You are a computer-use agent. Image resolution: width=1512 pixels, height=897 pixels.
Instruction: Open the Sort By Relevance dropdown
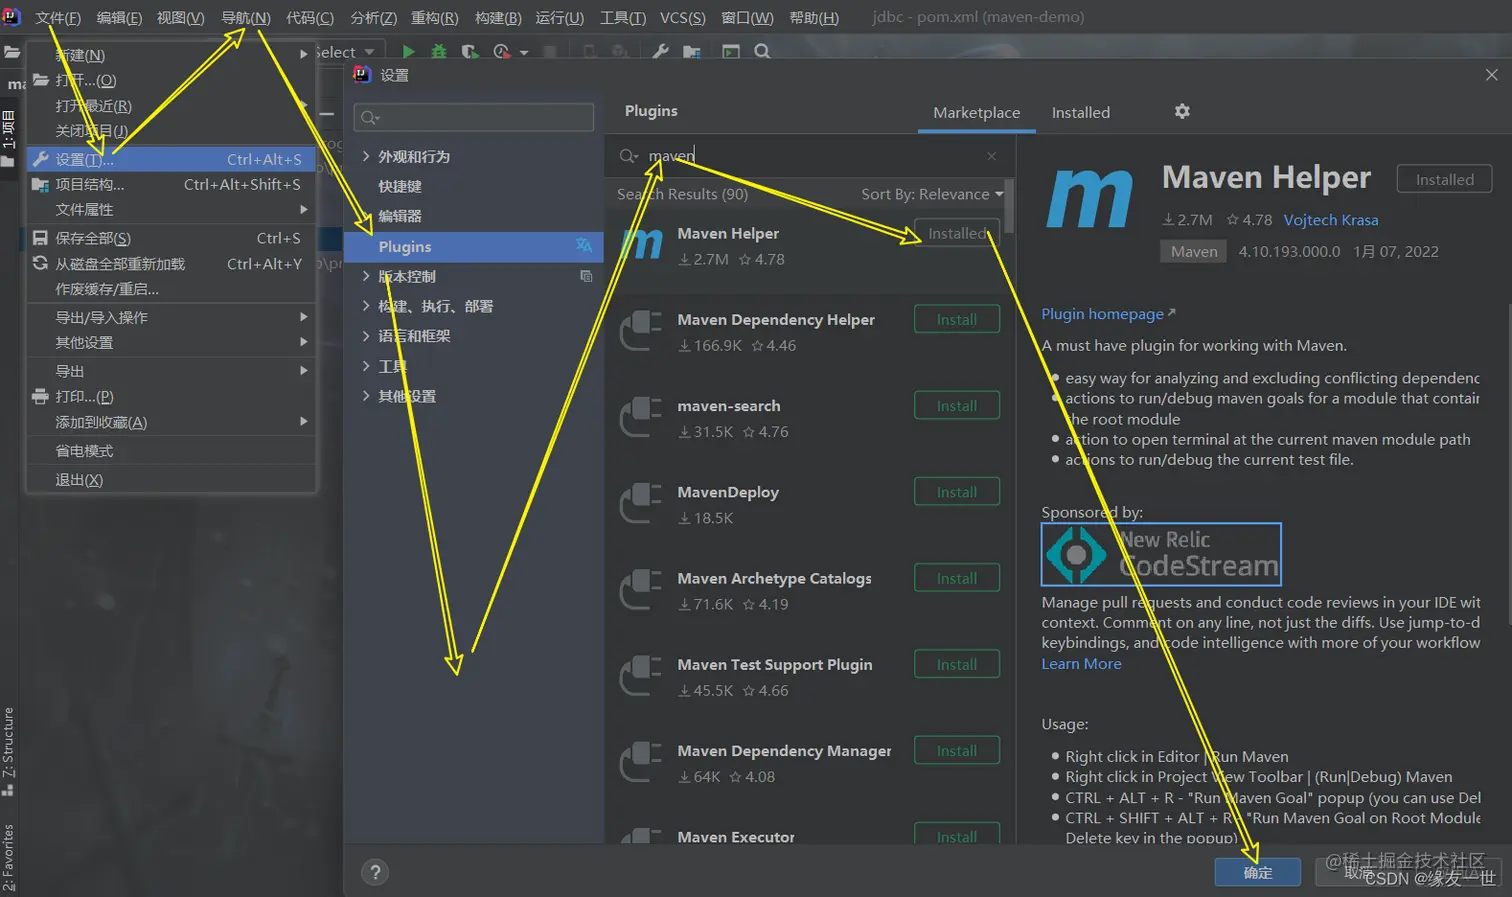click(932, 194)
